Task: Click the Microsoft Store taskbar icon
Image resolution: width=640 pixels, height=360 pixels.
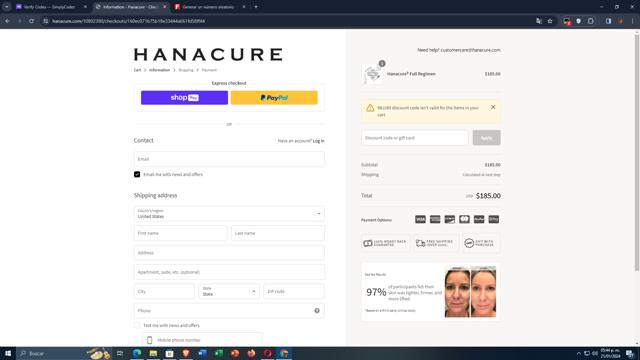Action: pyautogui.click(x=169, y=353)
